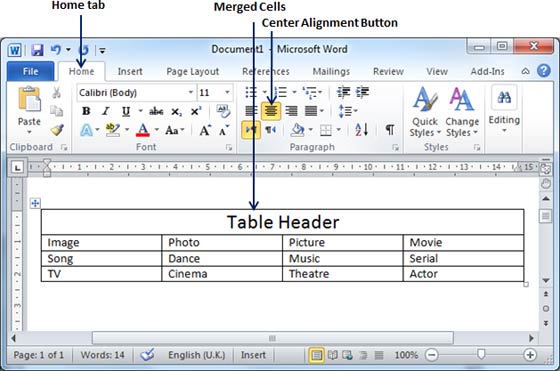
Task: Click the English (U.K.) language indicator
Action: 197,355
